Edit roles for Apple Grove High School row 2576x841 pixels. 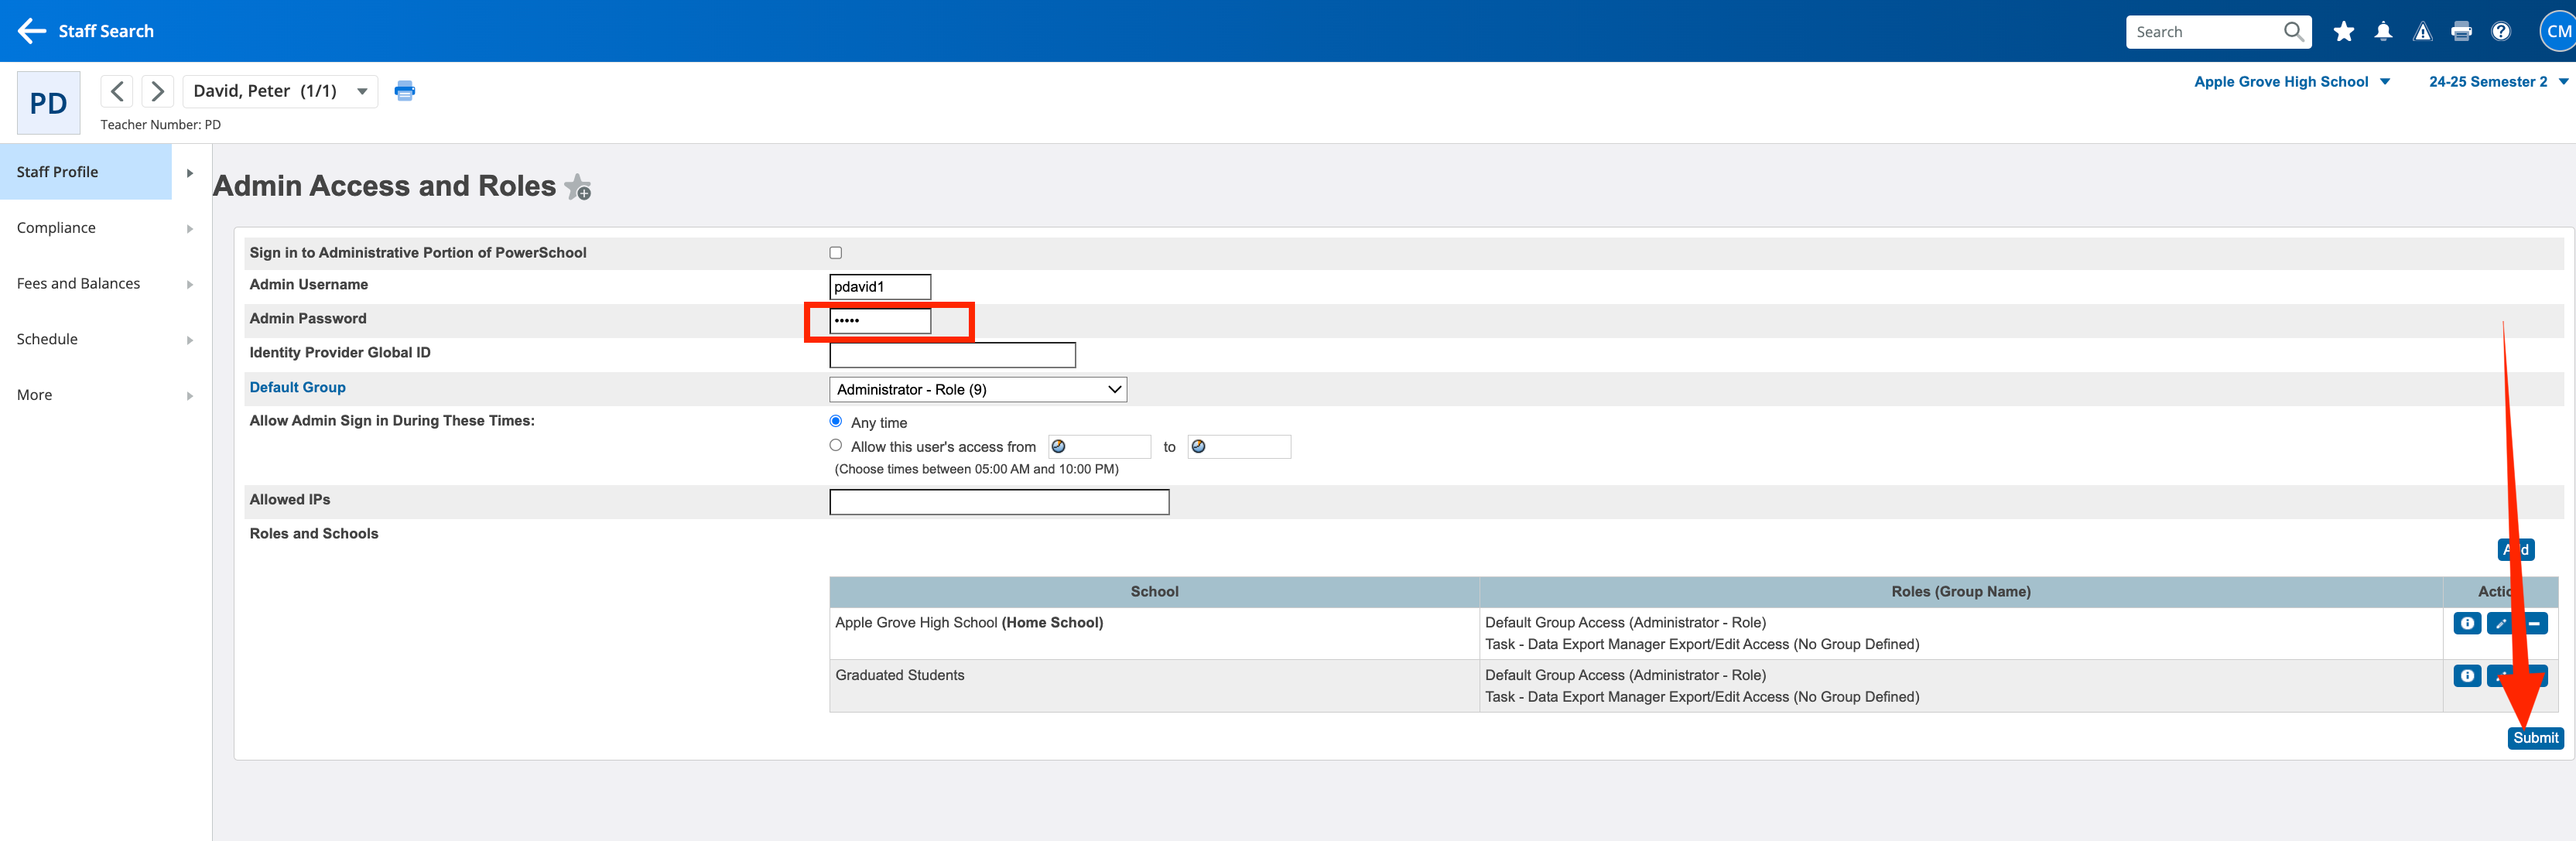2501,623
